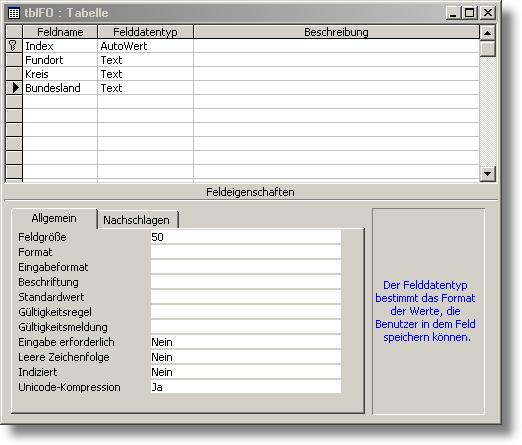The height and width of the screenshot is (445, 522).
Task: Select the current-row arrow next to Bundesland
Action: (14, 88)
